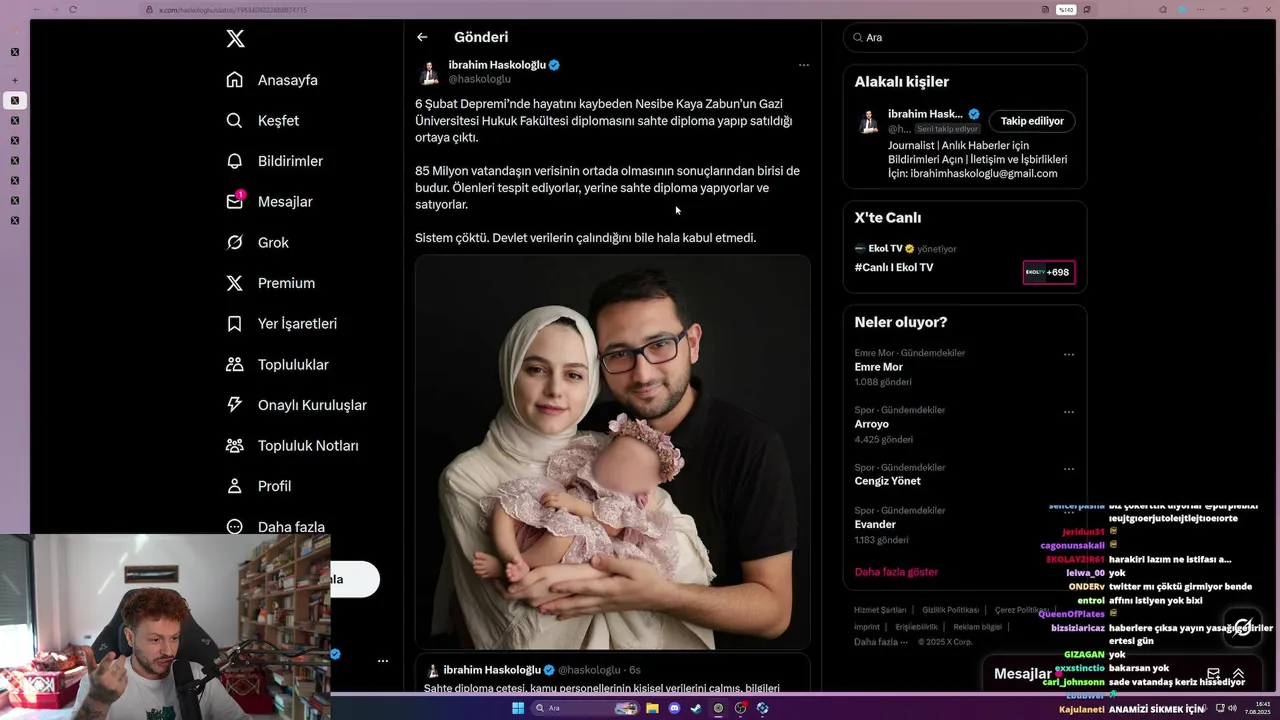This screenshot has height=720, width=1280.
Task: Open the #Canlı | Ekol TV live link
Action: 893,268
